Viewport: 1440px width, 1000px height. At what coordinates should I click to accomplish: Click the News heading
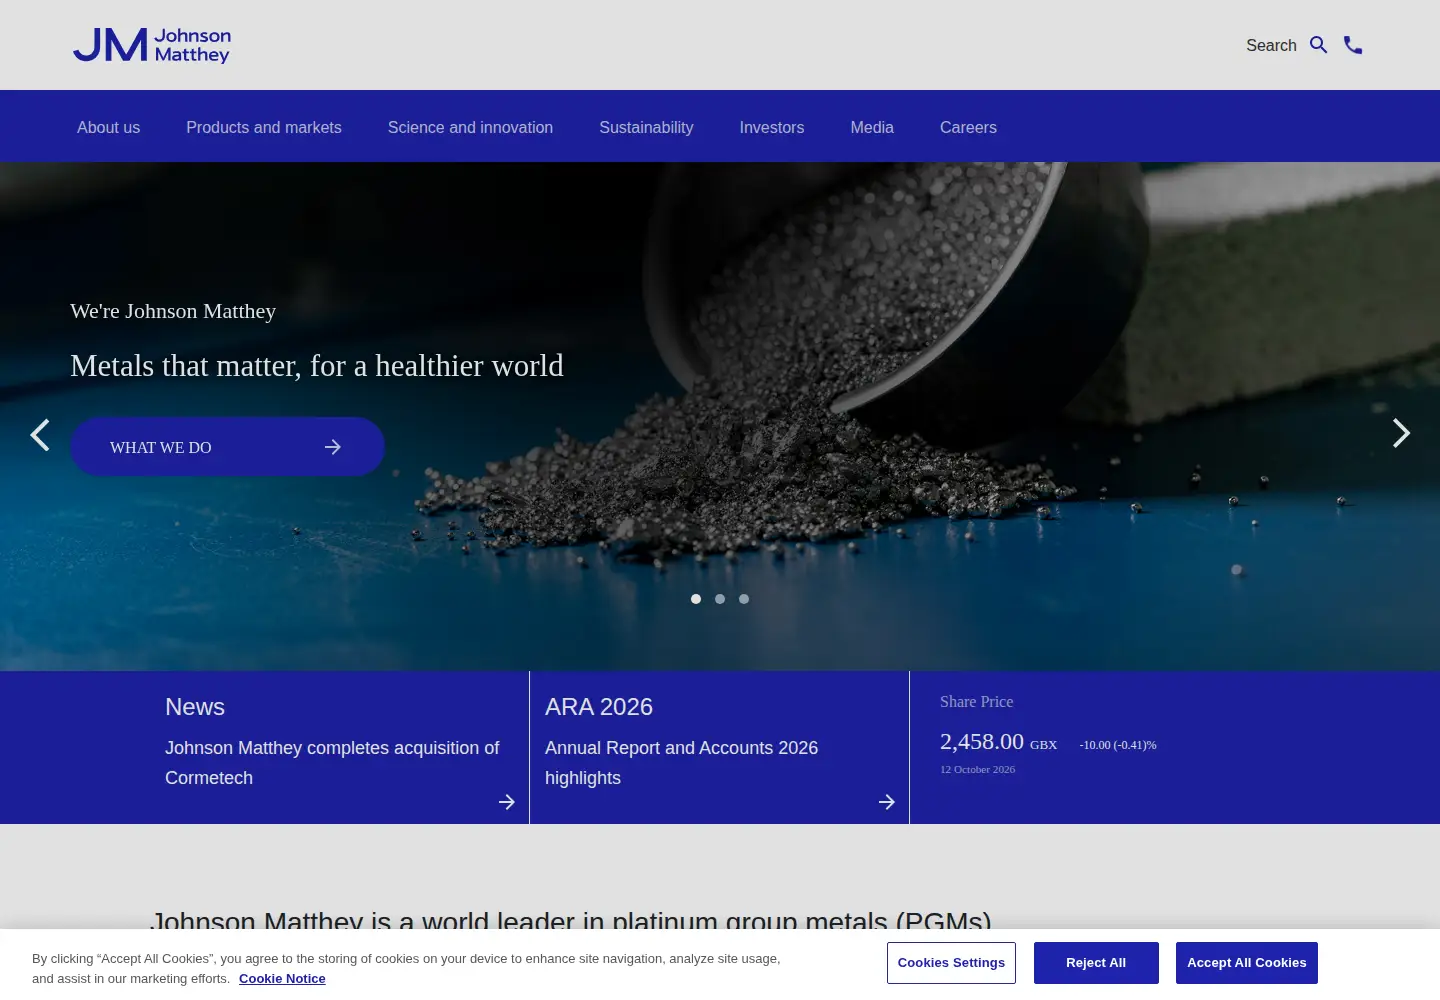point(195,707)
